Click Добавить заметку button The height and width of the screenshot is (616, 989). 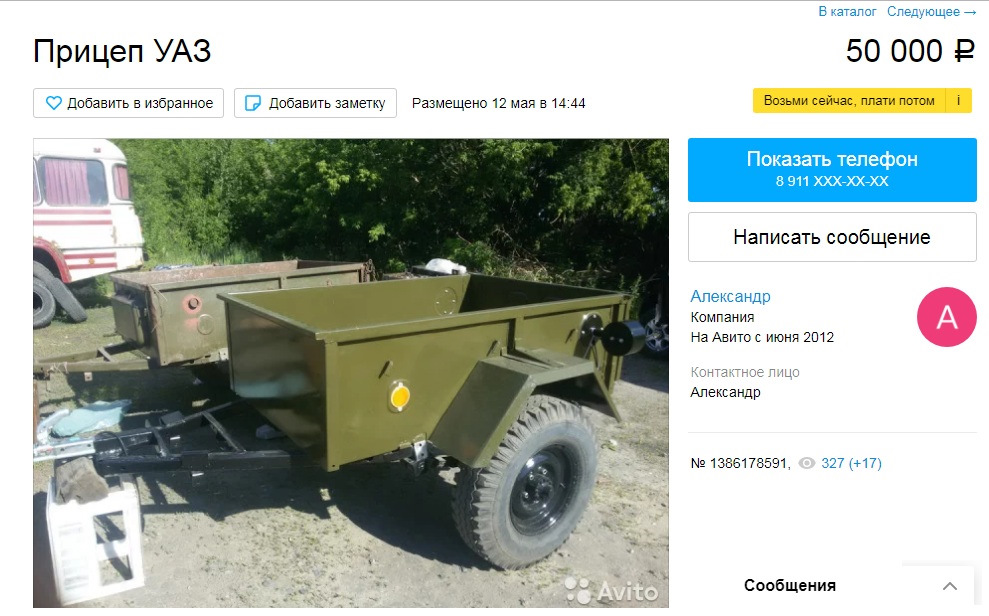coord(315,103)
